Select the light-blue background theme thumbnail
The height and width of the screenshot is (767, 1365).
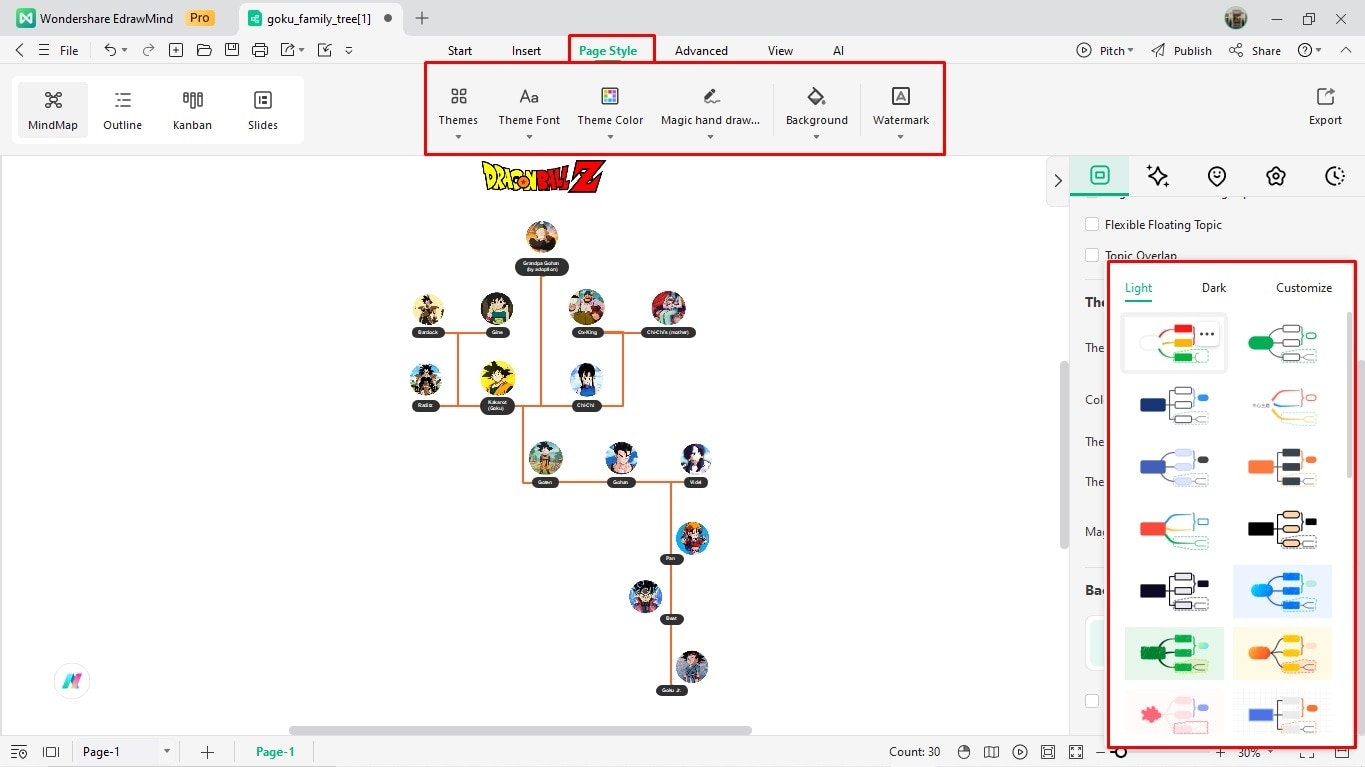coord(1282,590)
